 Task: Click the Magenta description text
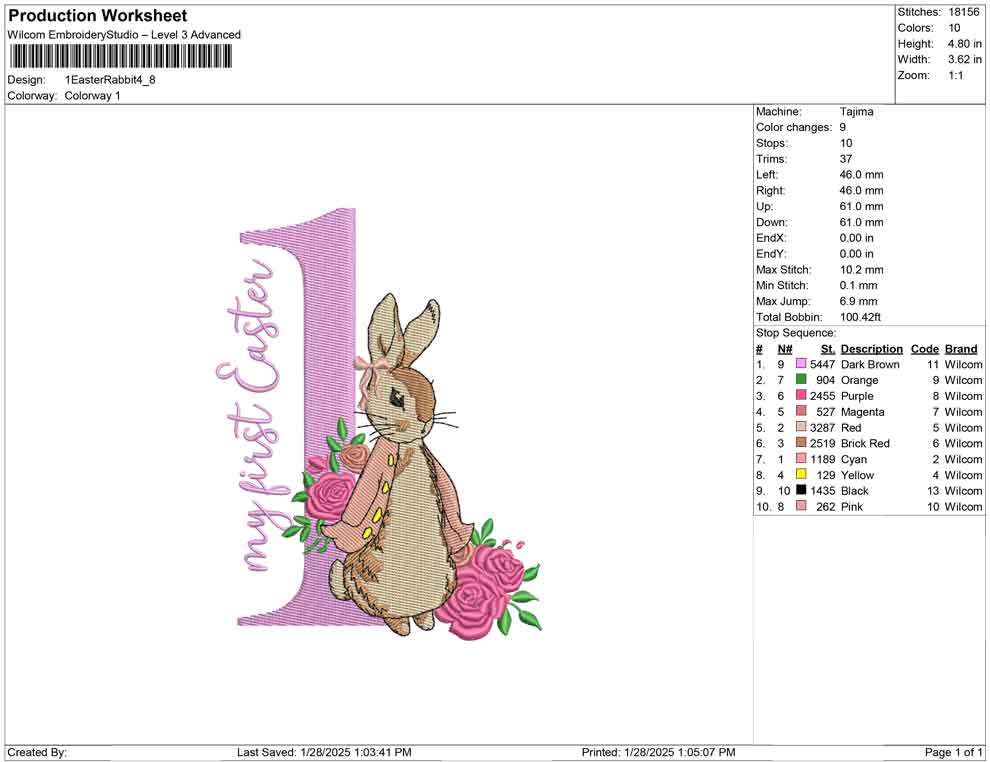click(x=862, y=412)
